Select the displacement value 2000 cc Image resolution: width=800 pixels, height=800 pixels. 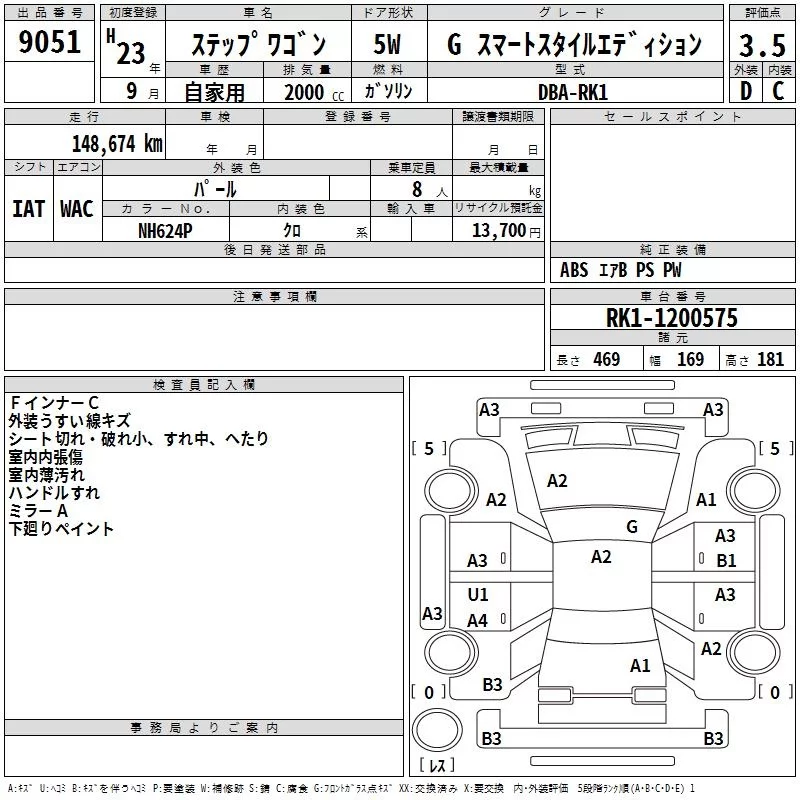(x=314, y=92)
